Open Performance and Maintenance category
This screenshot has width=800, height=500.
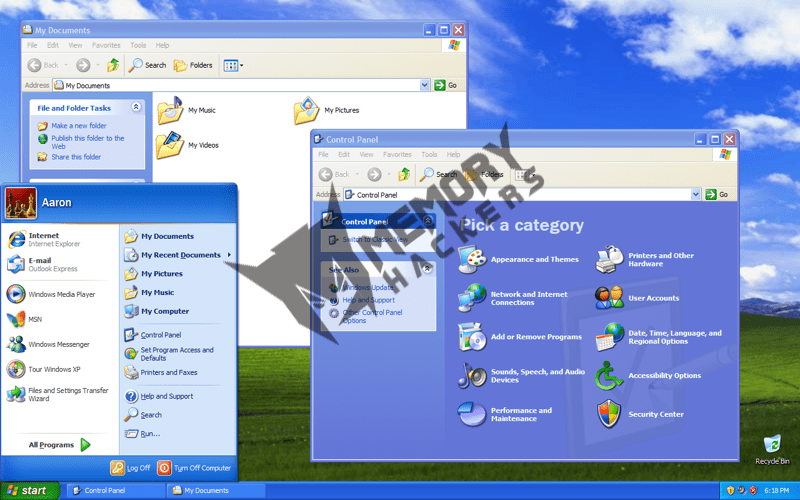click(505, 414)
